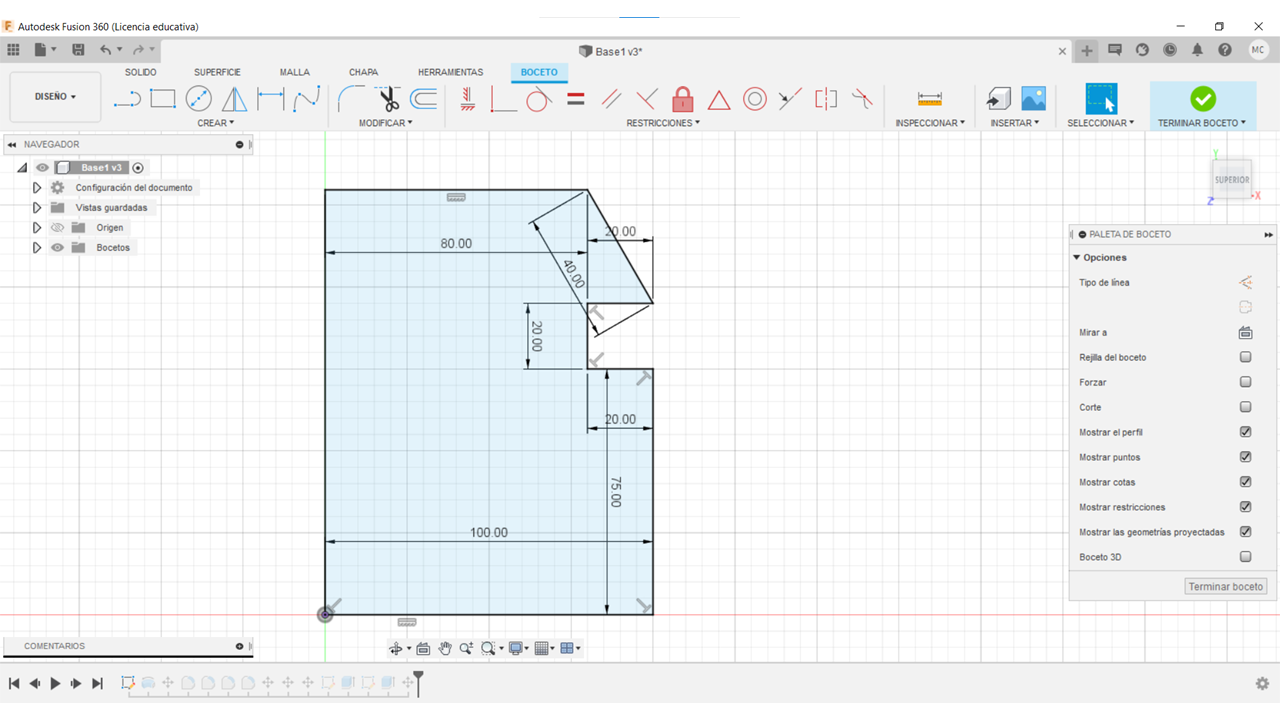The height and width of the screenshot is (720, 1280).
Task: Enable the Forzar checkbox
Action: (x=1246, y=382)
